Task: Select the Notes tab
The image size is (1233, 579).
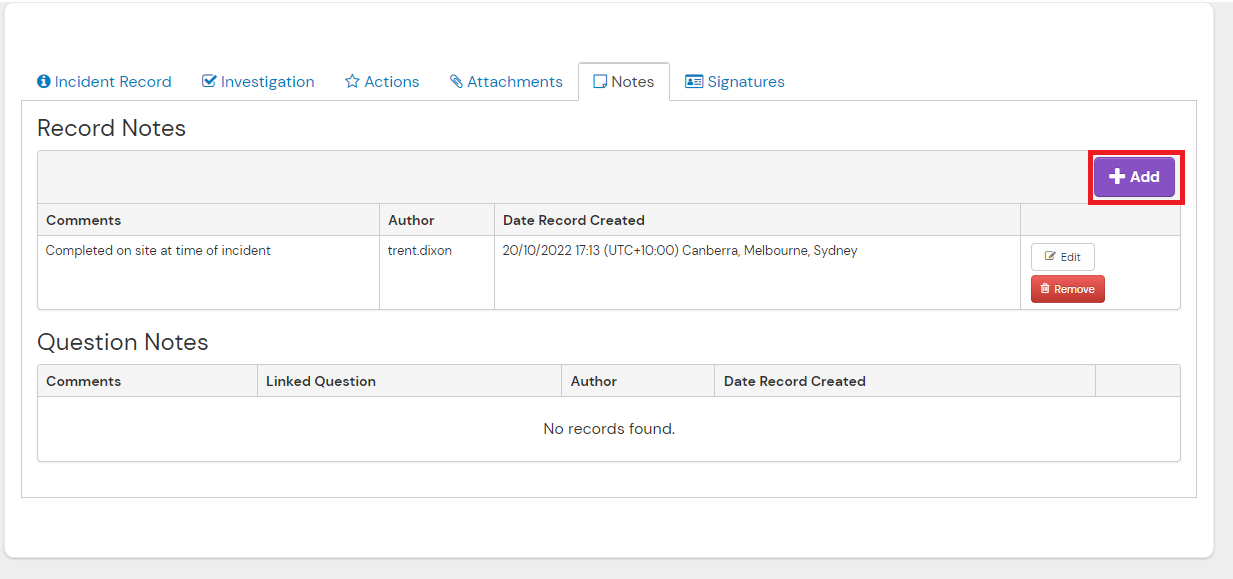Action: [x=623, y=82]
